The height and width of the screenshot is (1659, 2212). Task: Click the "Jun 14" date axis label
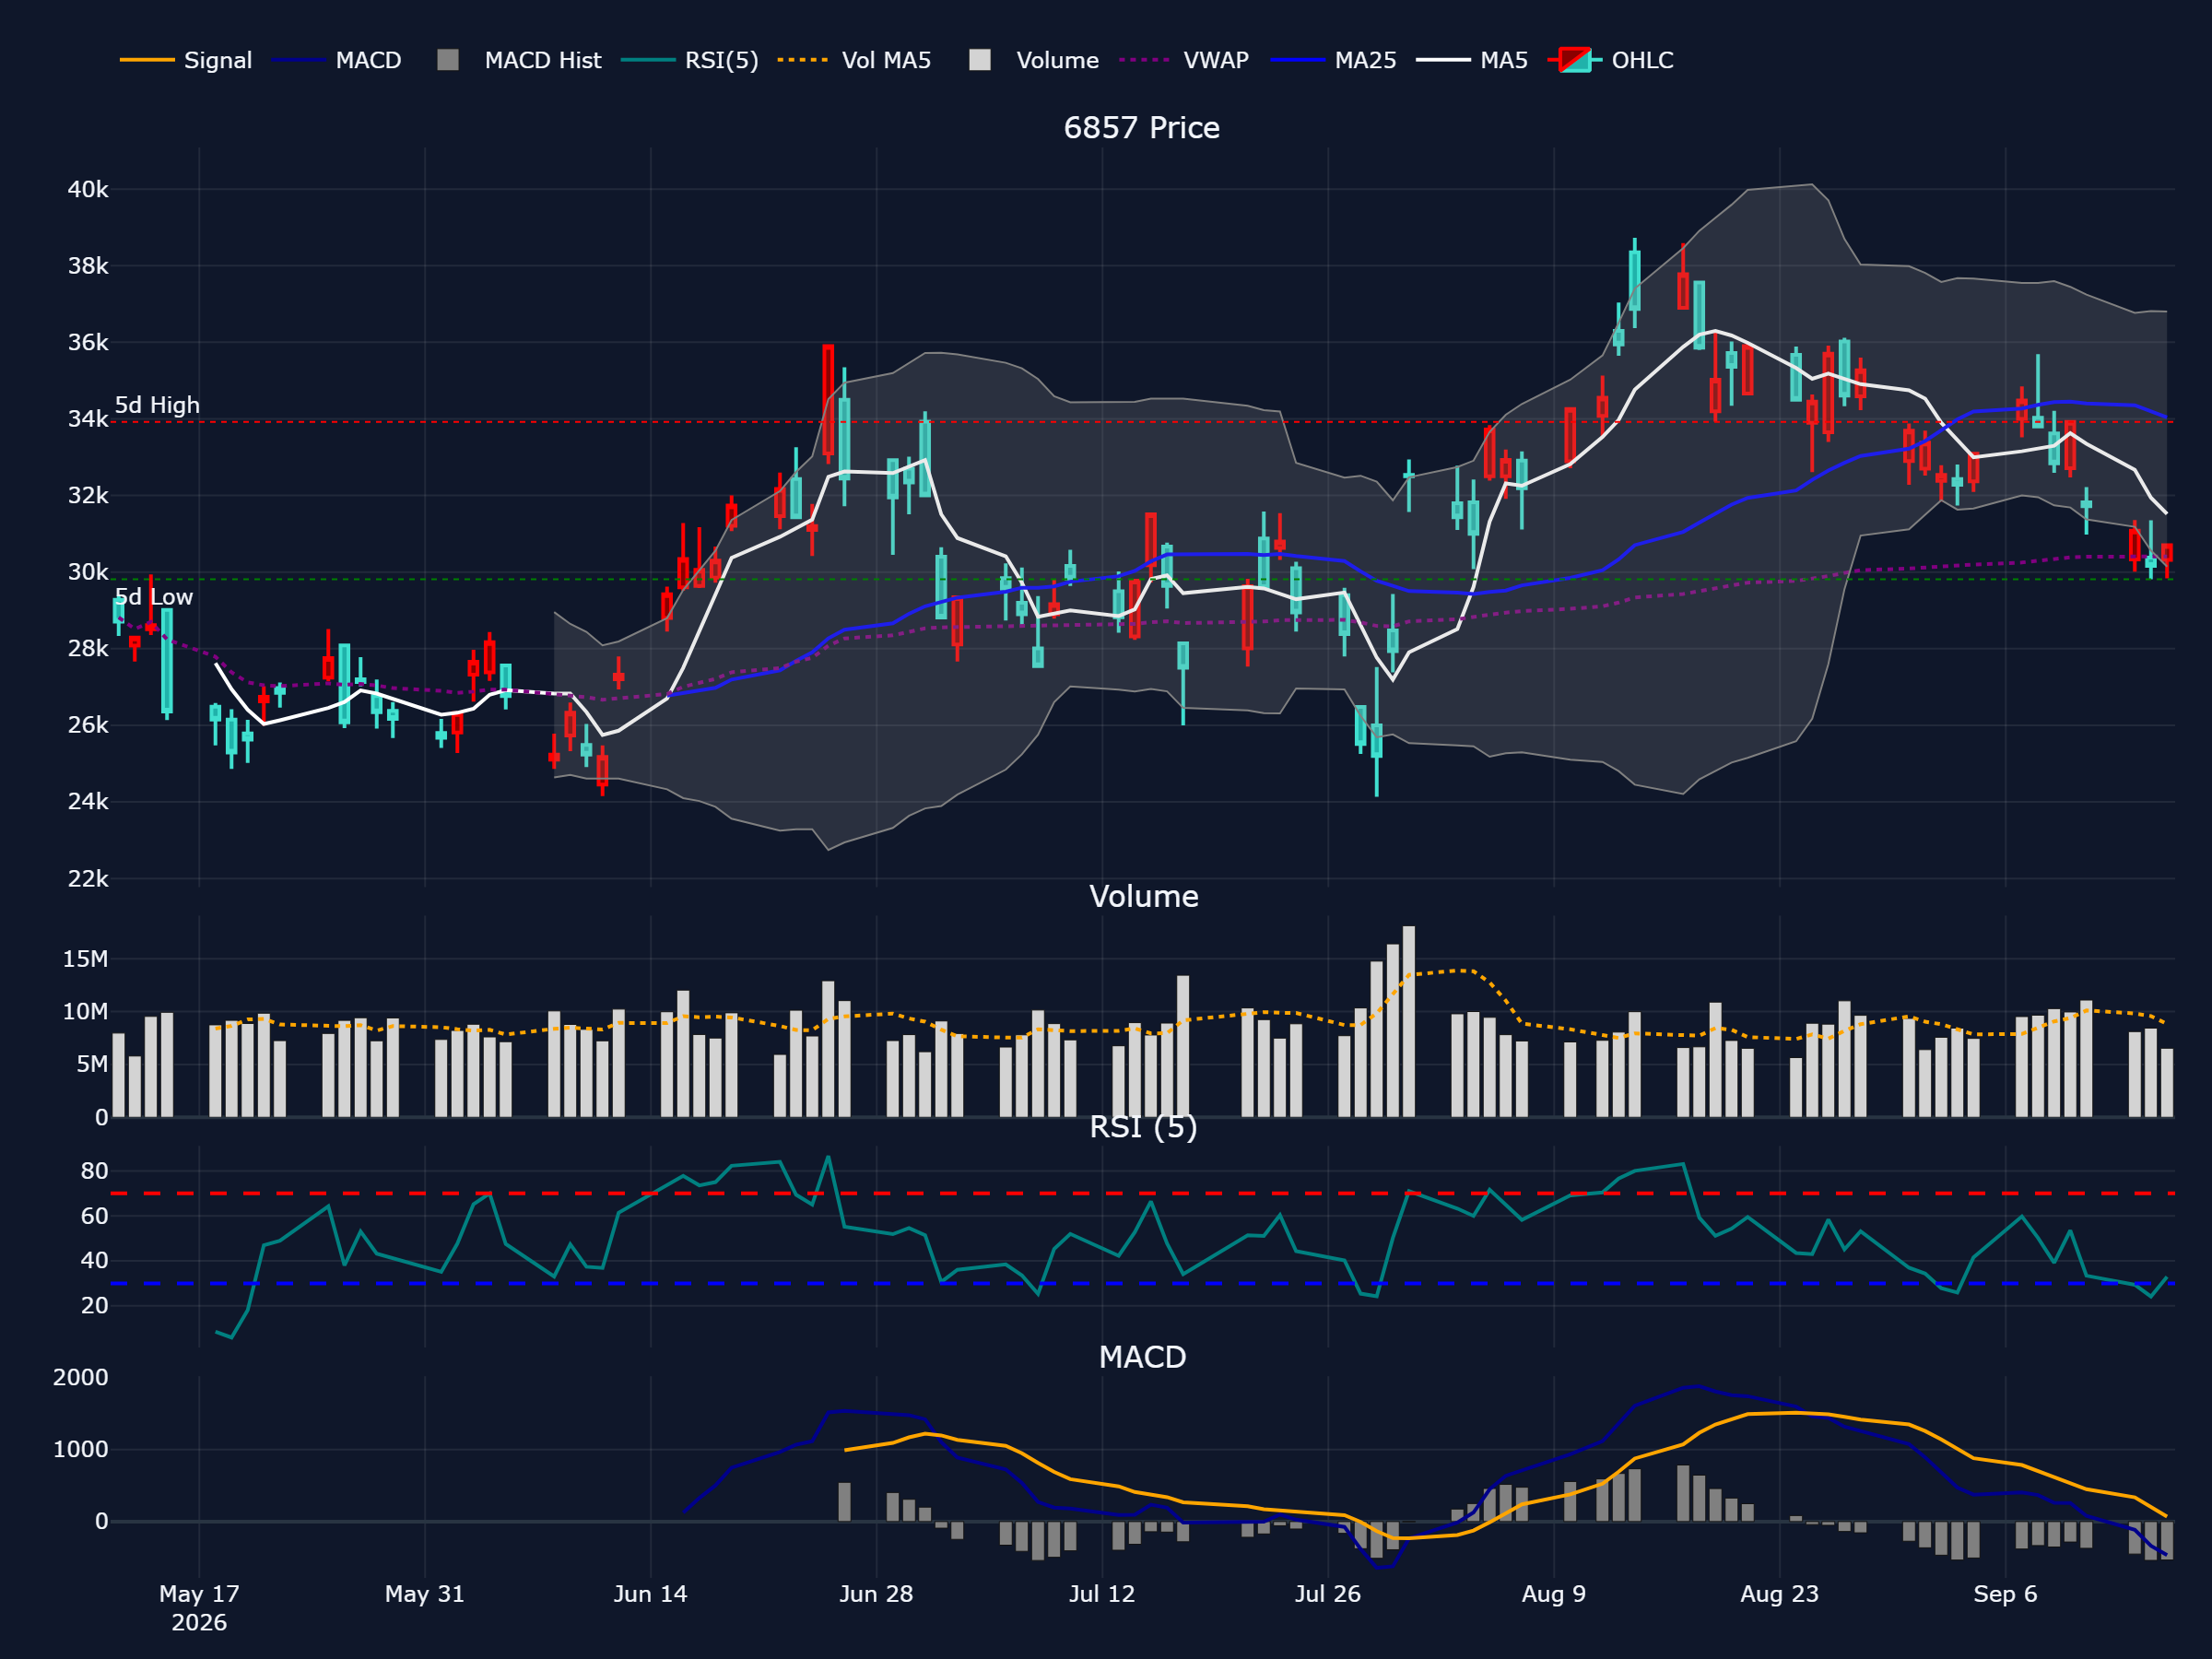click(x=651, y=1594)
